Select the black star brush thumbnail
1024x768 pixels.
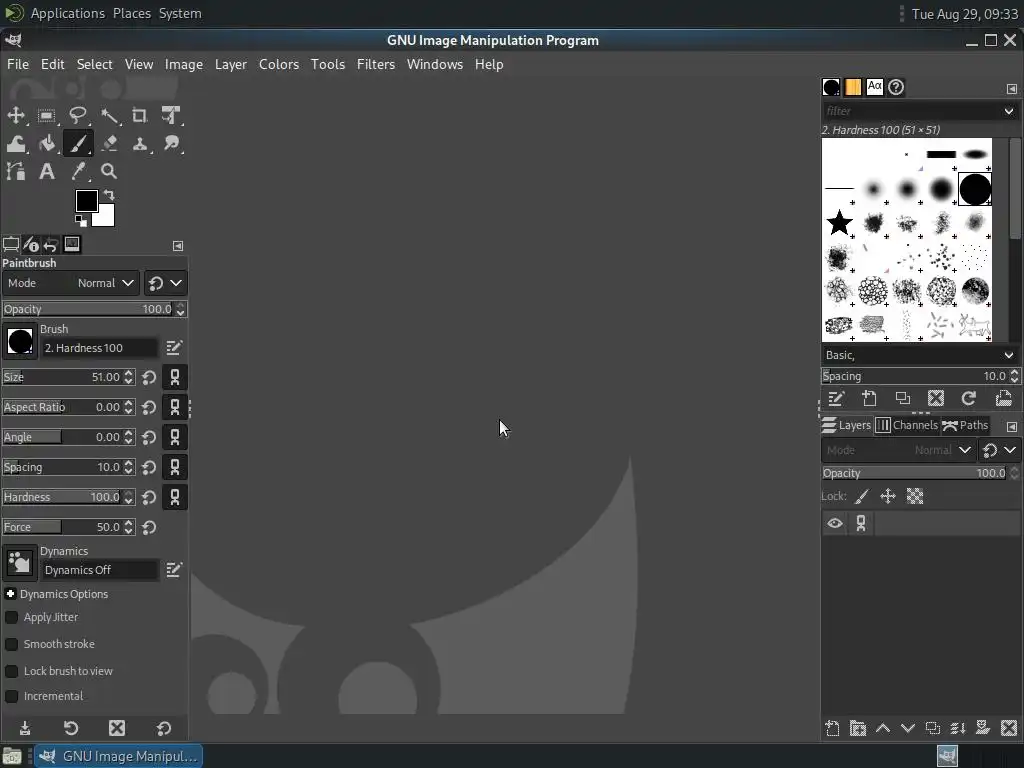point(839,223)
